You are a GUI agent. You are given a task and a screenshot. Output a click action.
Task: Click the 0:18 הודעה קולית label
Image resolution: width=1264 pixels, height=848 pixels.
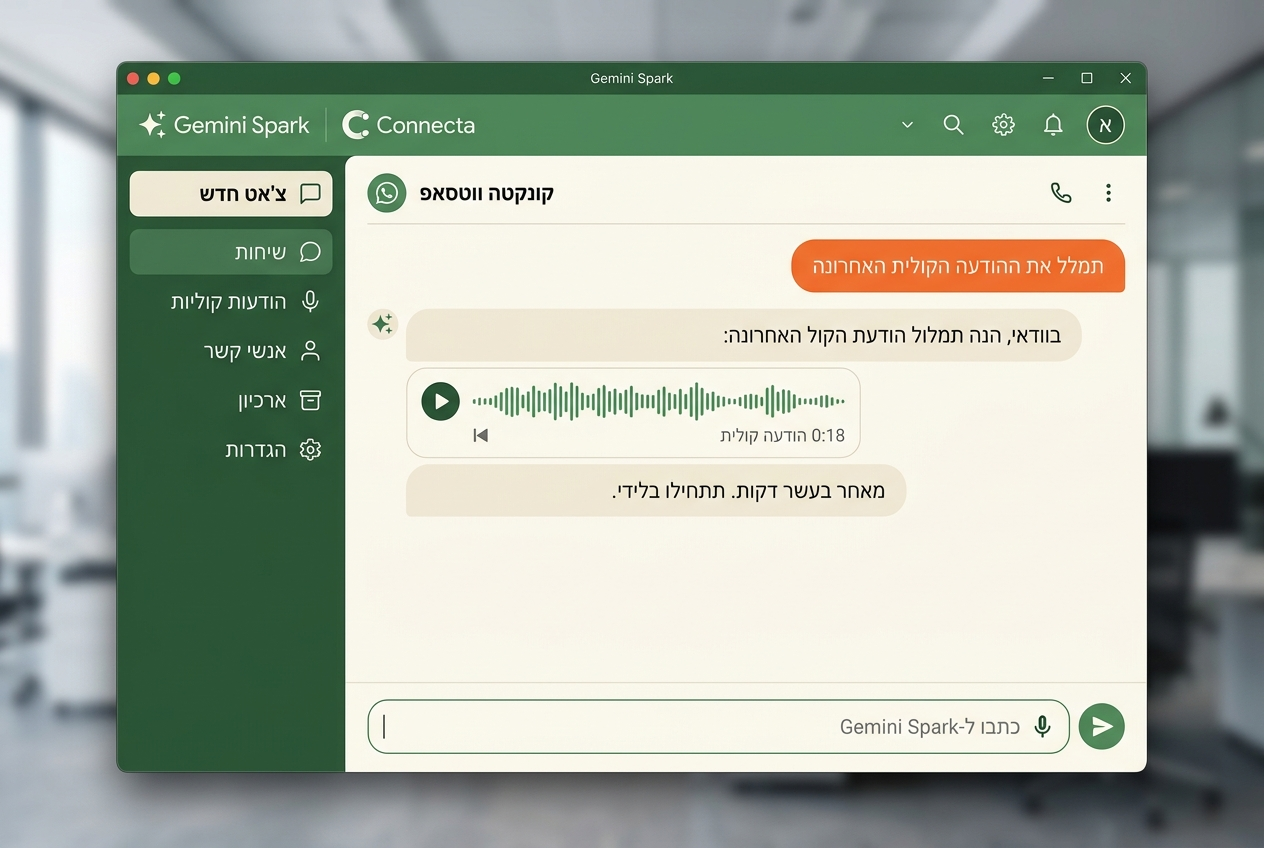[782, 436]
